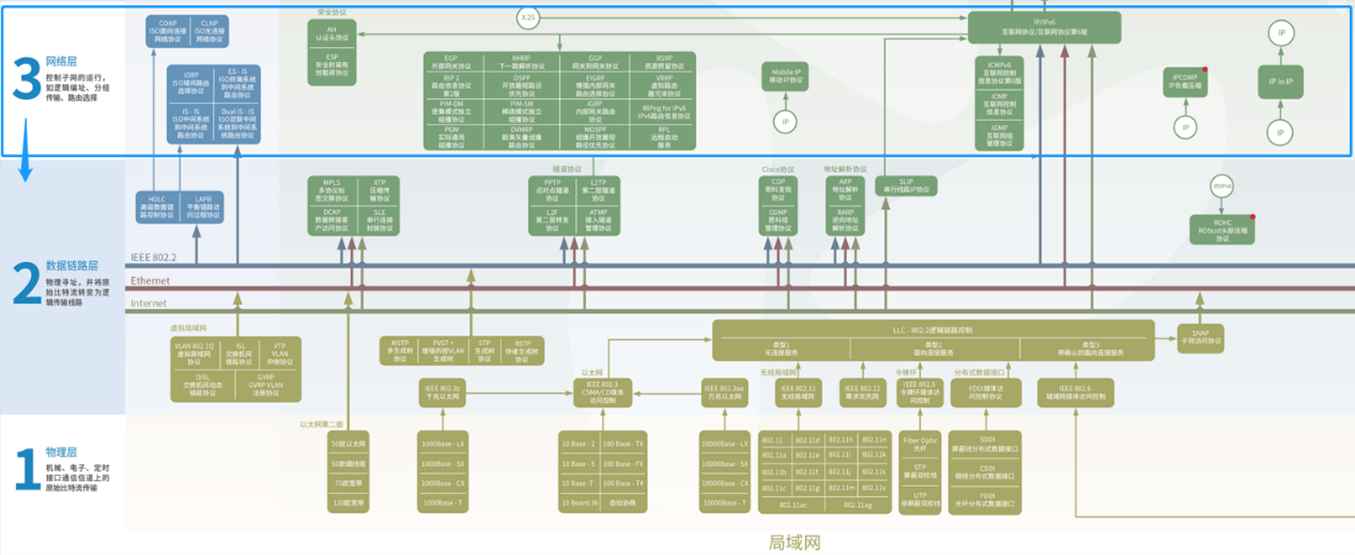The image size is (1355, 555).
Task: Click the IP circle above IP in IP
Action: (x=1281, y=33)
